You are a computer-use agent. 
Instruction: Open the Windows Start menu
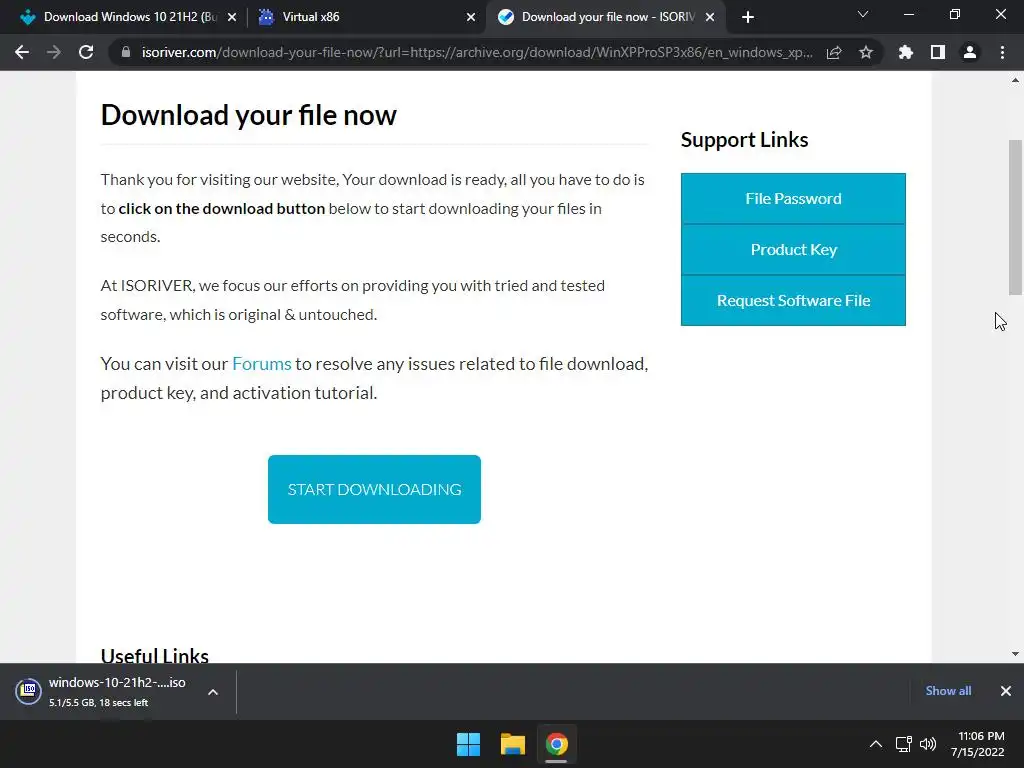coord(468,744)
